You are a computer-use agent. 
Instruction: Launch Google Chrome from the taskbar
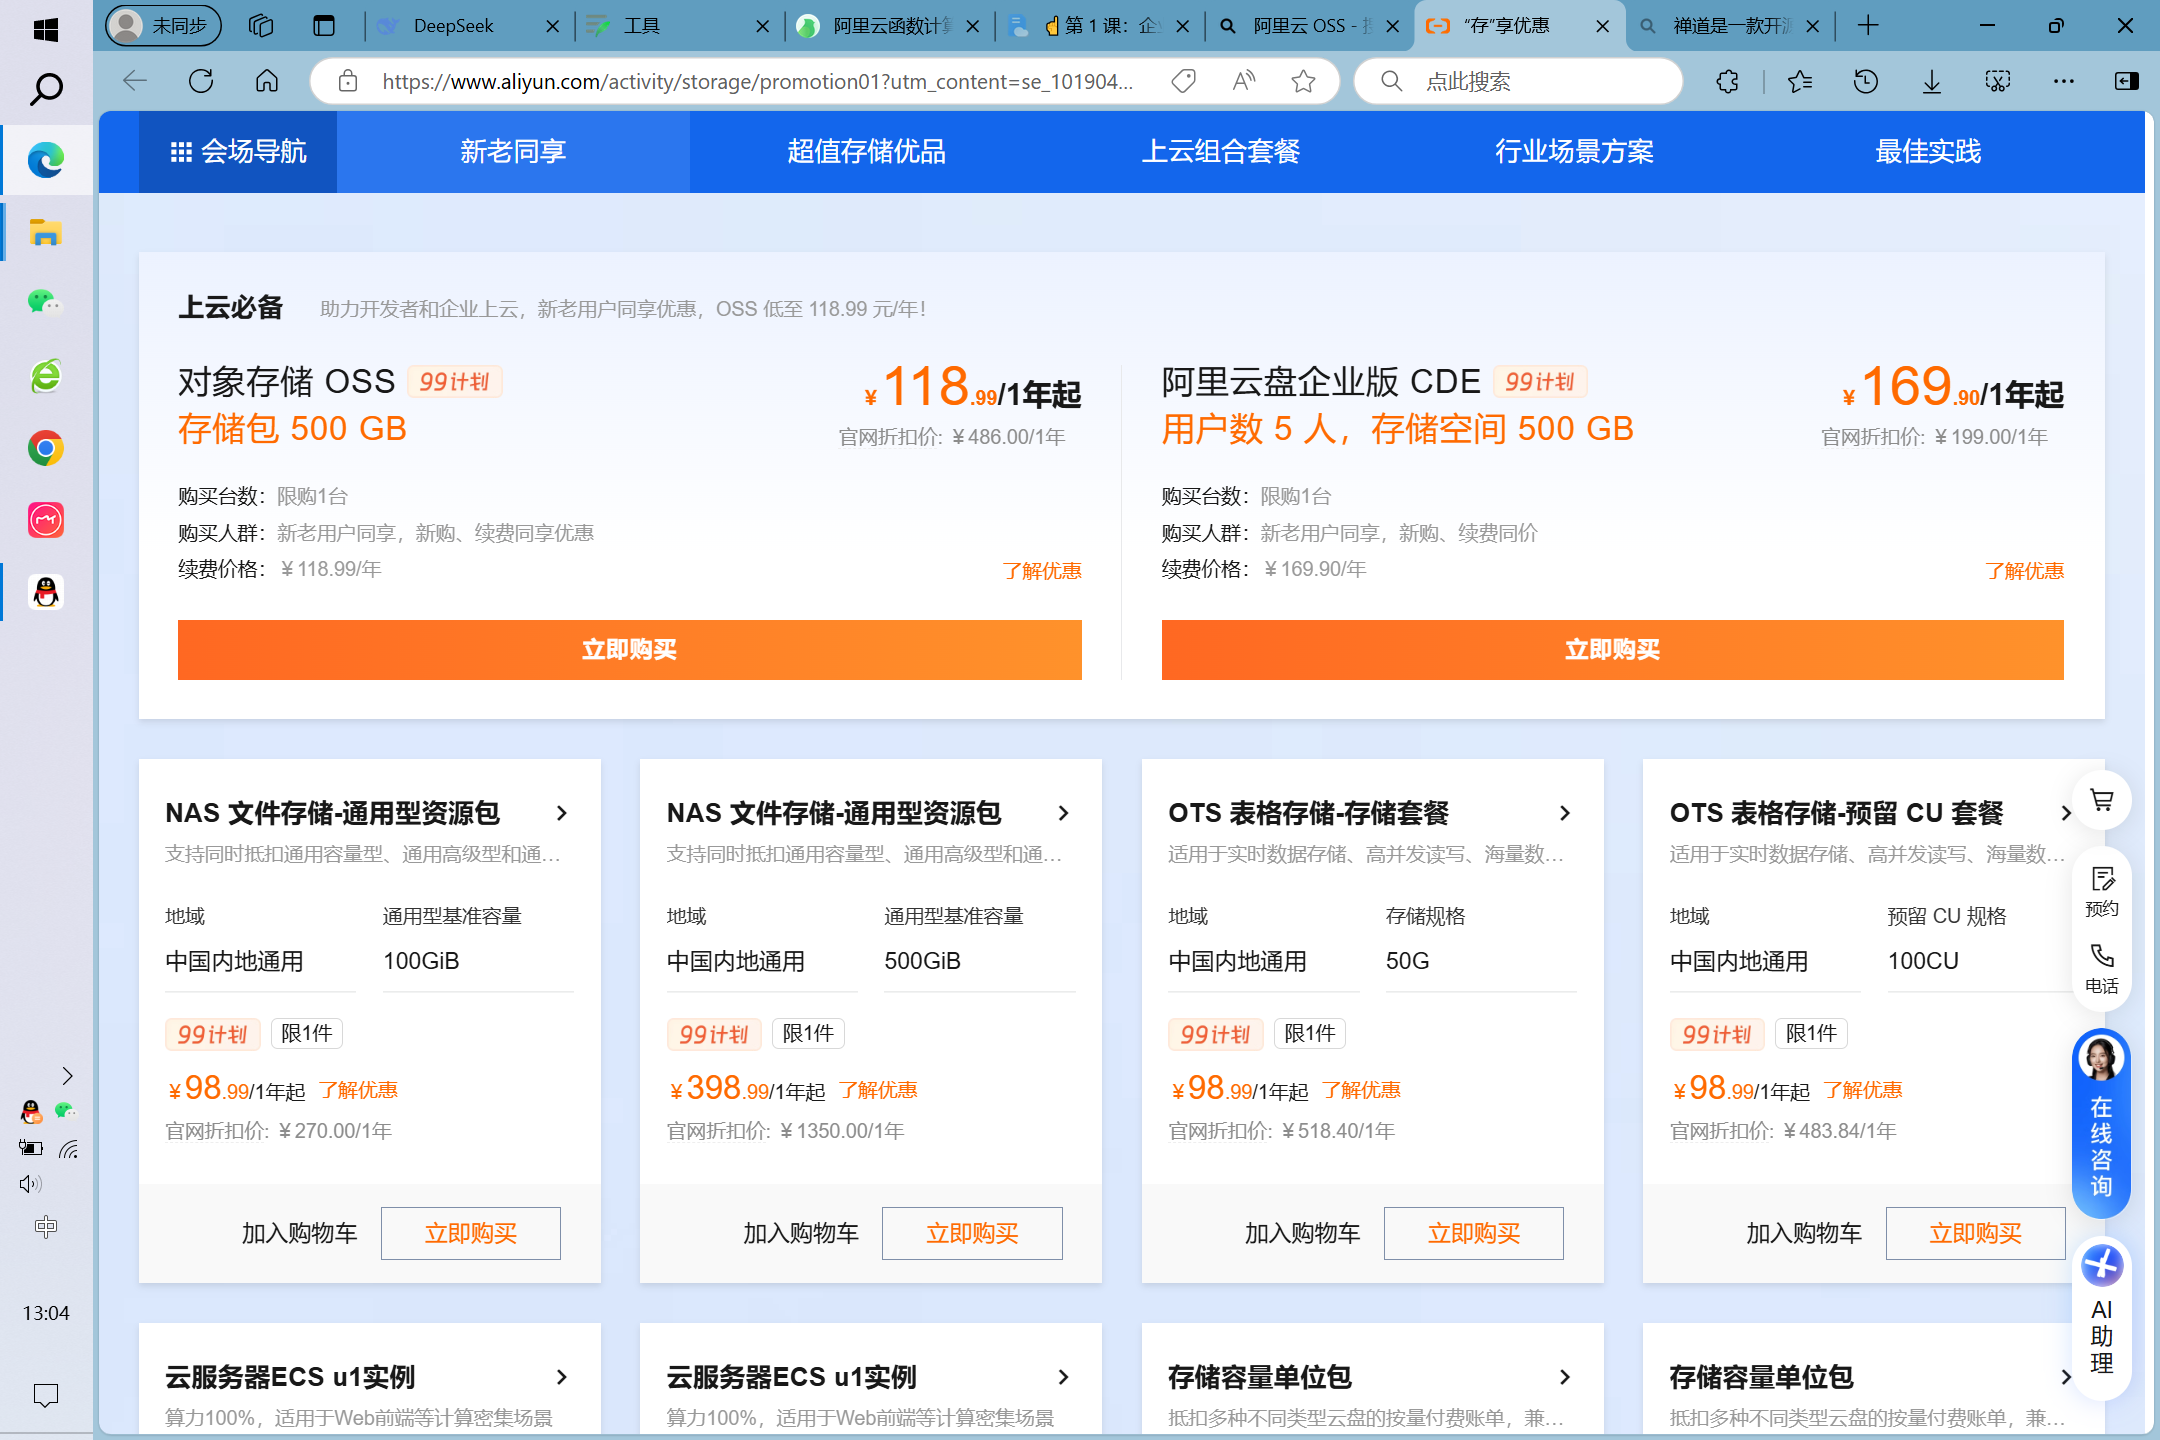pyautogui.click(x=46, y=448)
